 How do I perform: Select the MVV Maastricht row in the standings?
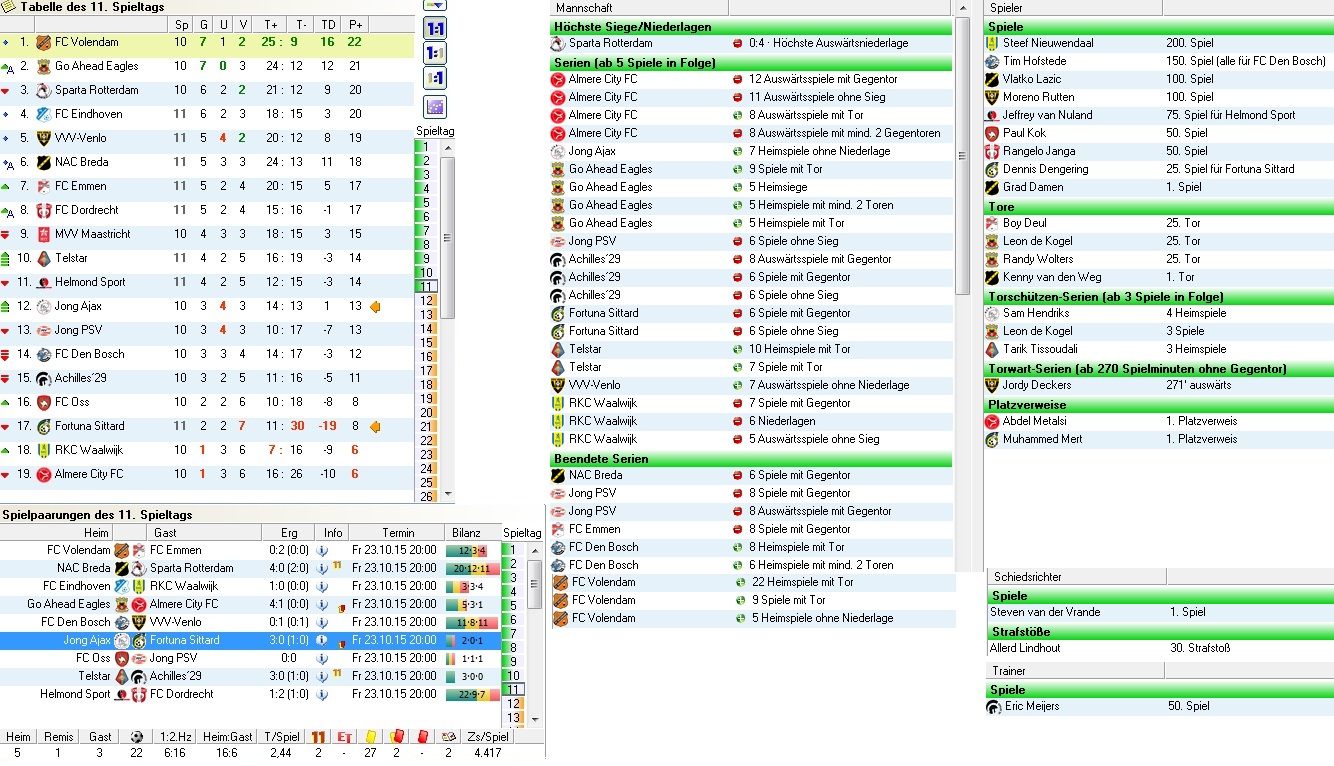(x=207, y=234)
